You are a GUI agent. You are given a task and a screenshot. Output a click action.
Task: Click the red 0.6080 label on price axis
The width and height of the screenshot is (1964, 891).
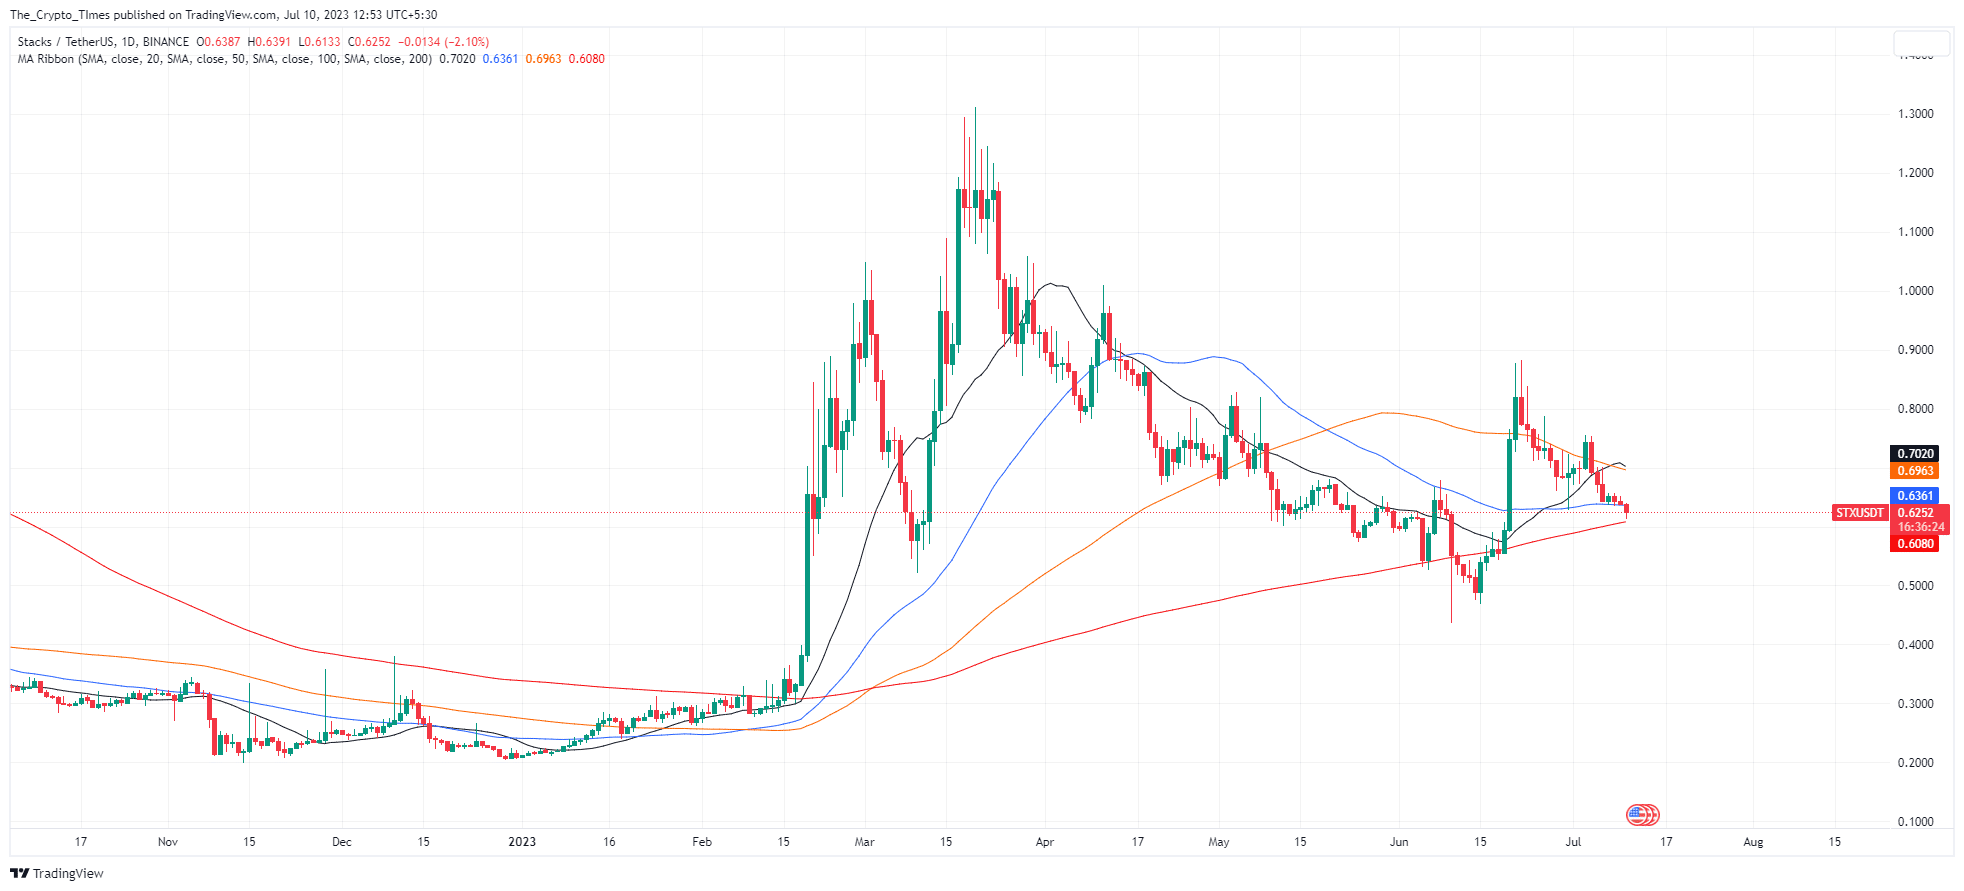coord(1915,544)
